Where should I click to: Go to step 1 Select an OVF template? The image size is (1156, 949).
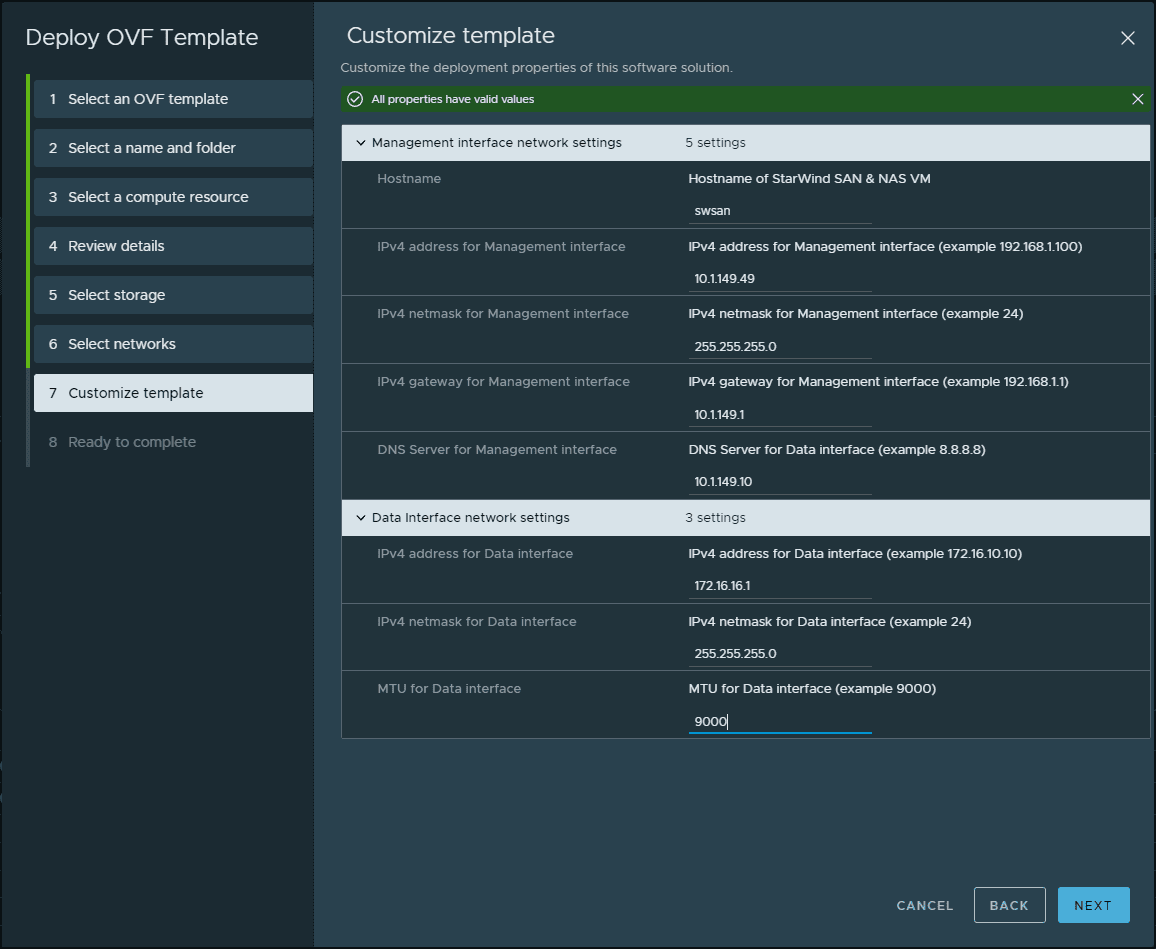173,99
